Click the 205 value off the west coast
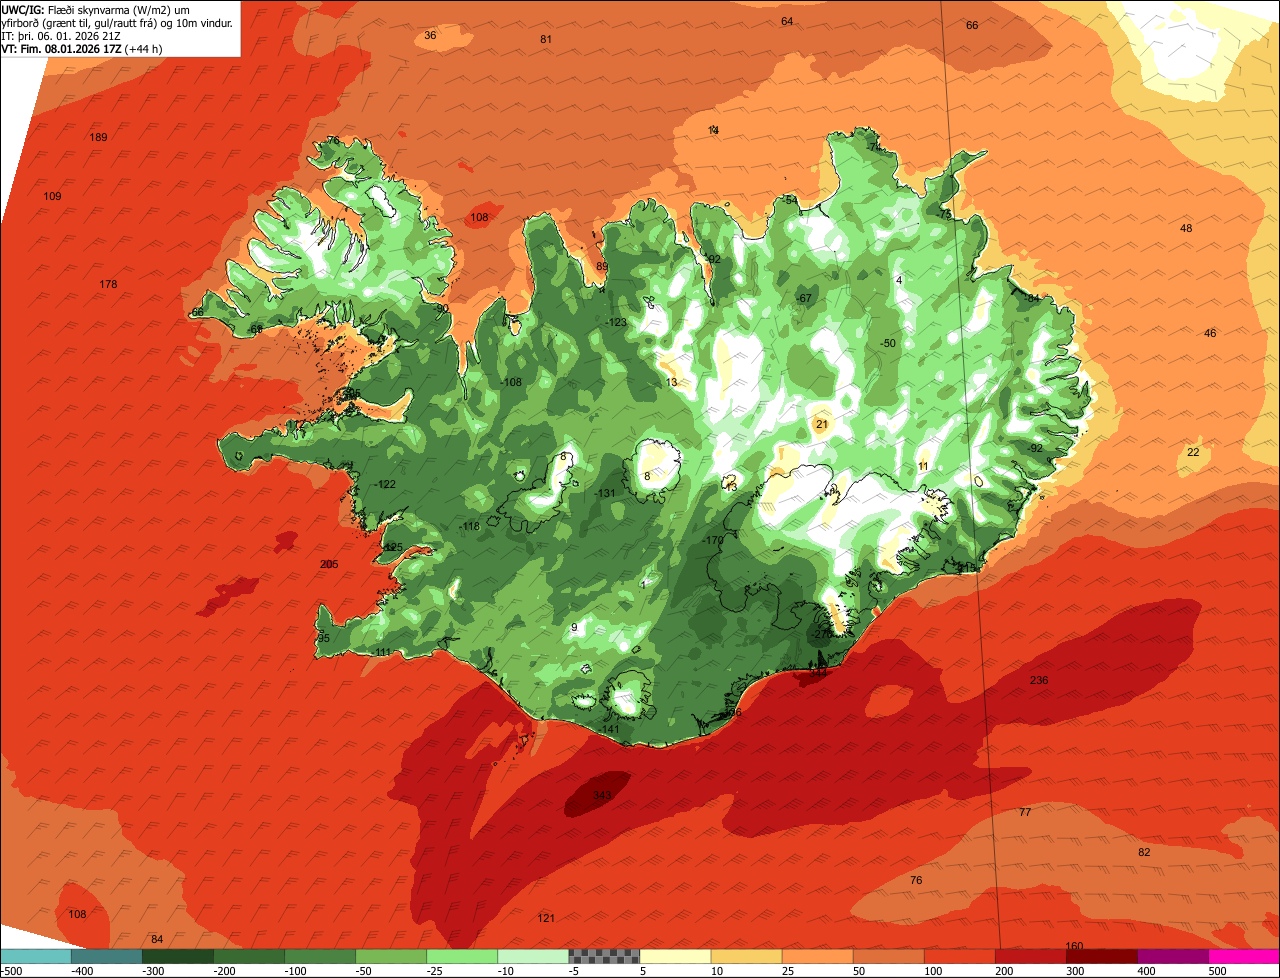The width and height of the screenshot is (1280, 978). 329,564
